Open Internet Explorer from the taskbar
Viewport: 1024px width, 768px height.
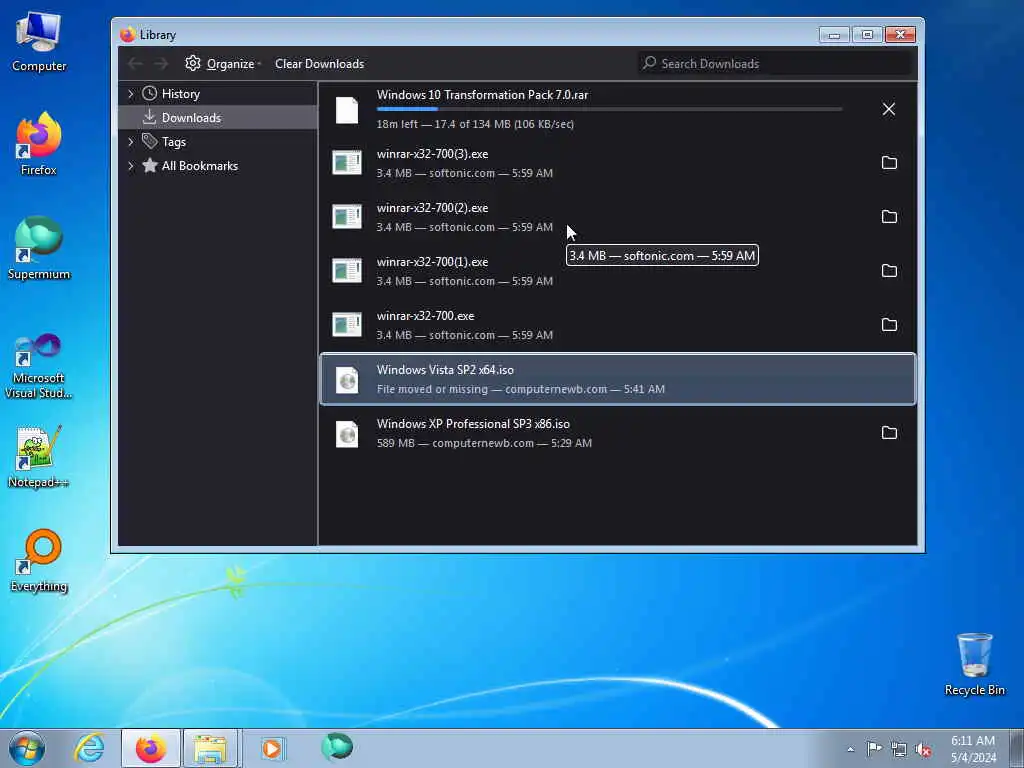[88, 748]
